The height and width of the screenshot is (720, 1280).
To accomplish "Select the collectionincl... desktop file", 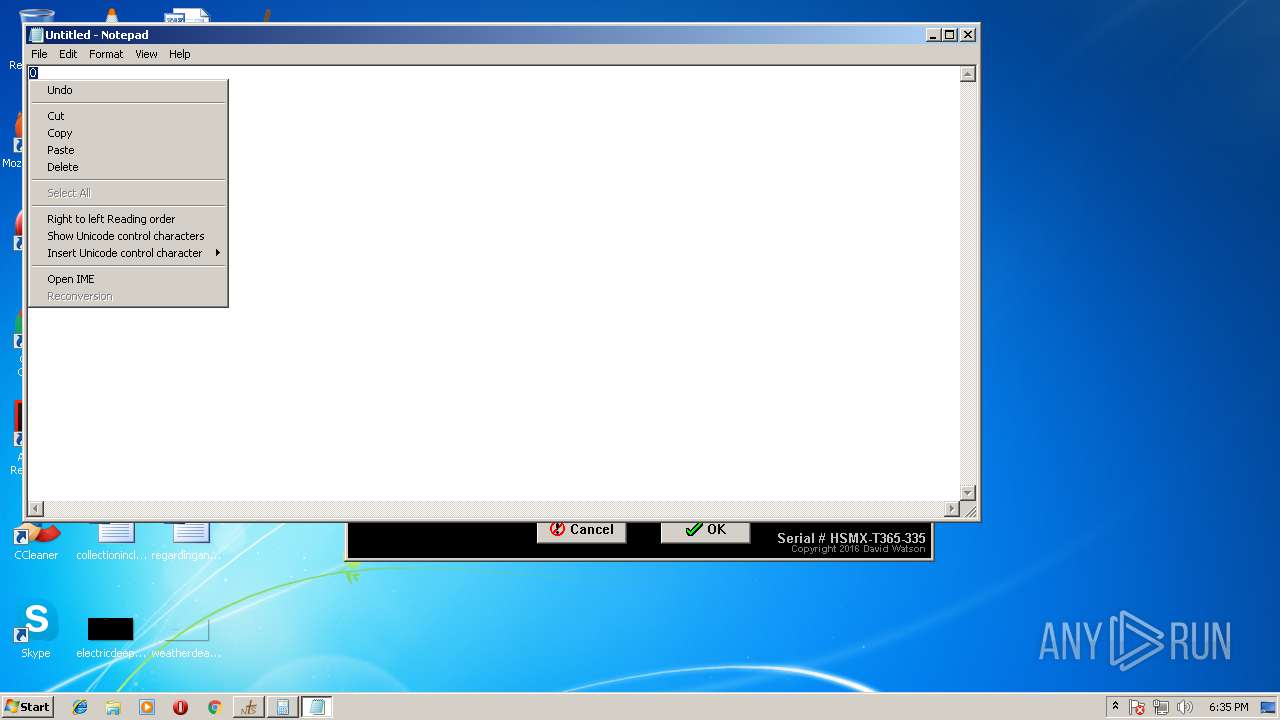I will (112, 540).
